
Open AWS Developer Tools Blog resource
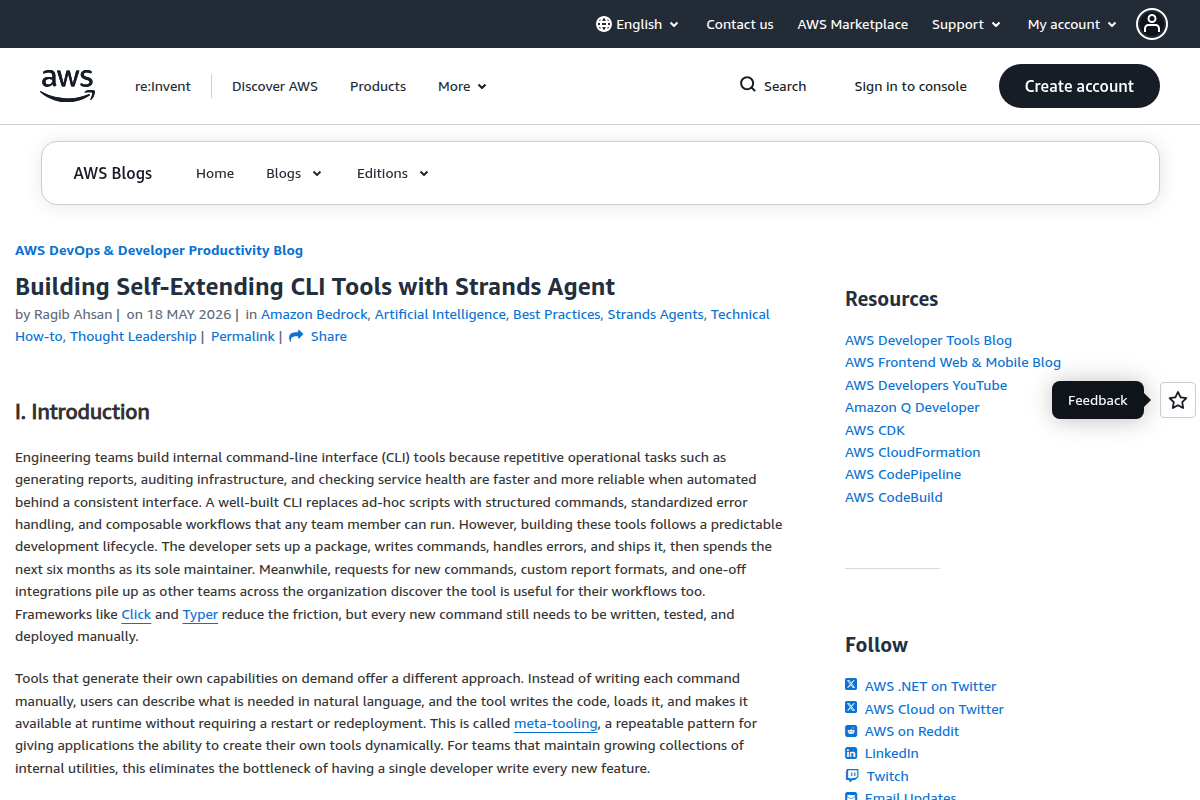click(928, 340)
